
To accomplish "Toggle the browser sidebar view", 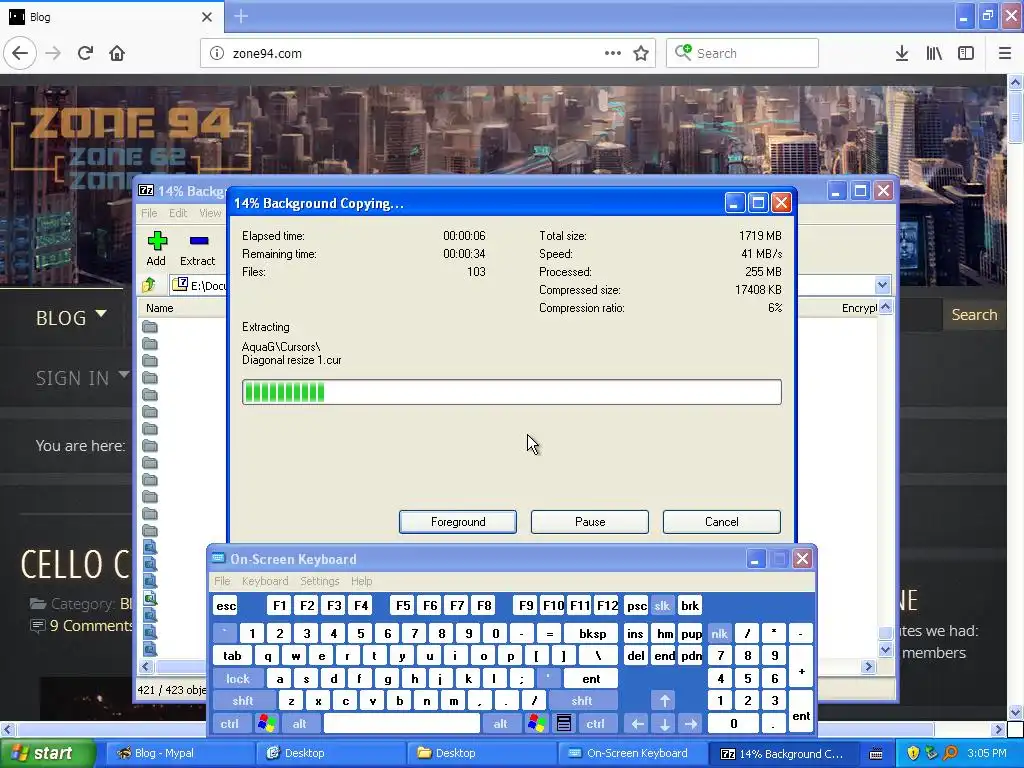I will click(x=966, y=54).
